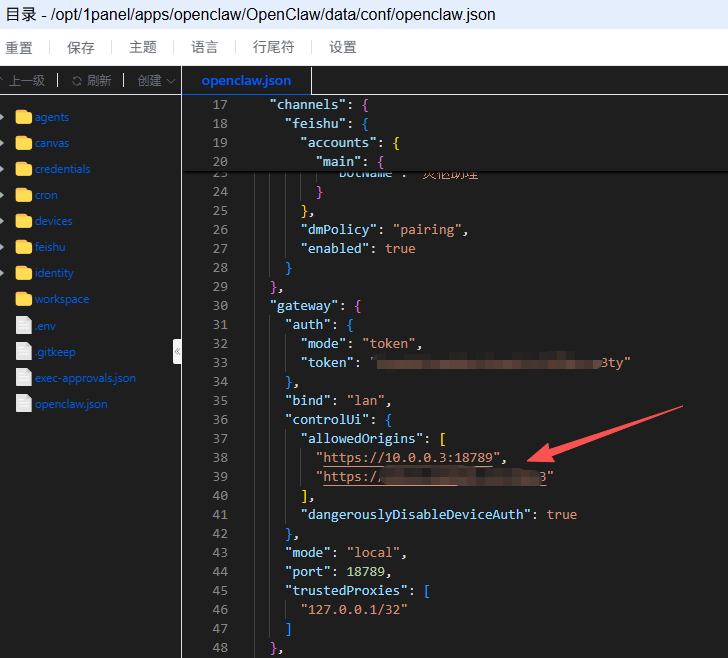Open the 创建 (create) dropdown
This screenshot has height=658, width=728.
[156, 81]
